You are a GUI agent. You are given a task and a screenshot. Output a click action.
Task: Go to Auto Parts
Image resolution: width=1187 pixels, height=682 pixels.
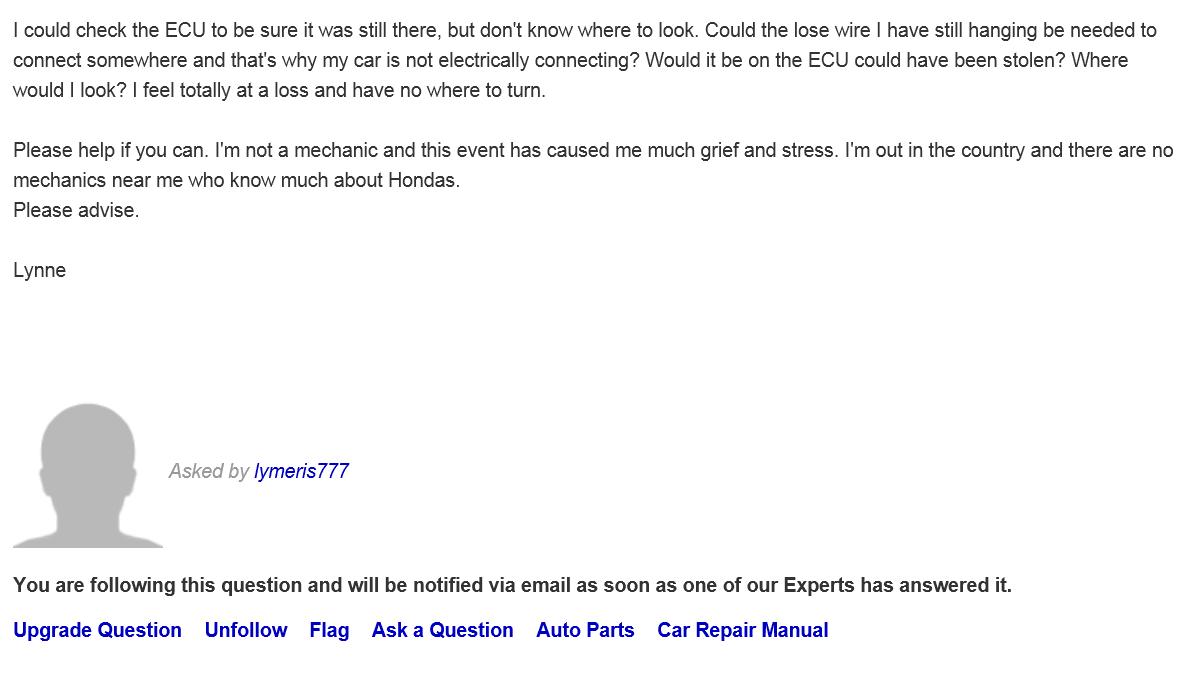tap(585, 630)
